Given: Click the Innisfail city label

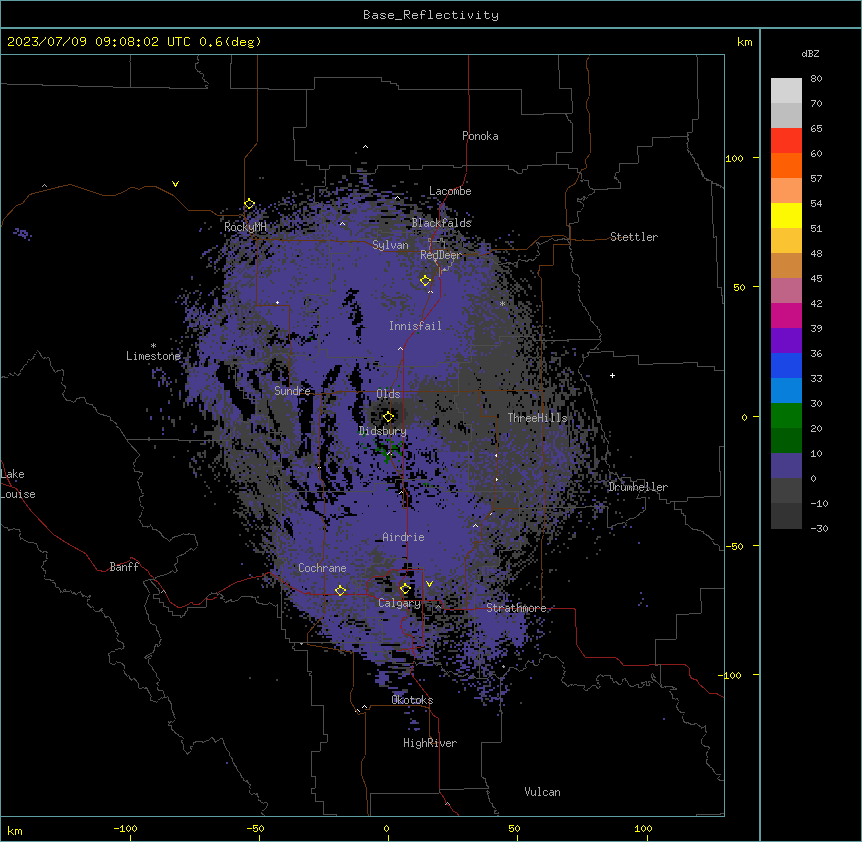Looking at the screenshot, I should pyautogui.click(x=415, y=326).
